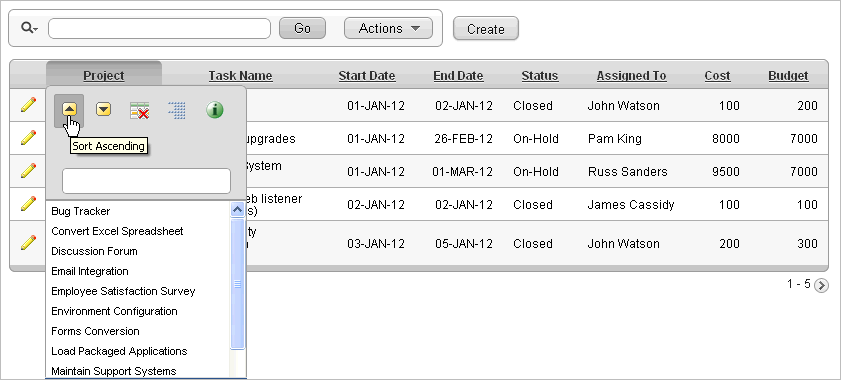This screenshot has height=380, width=841.
Task: Click the Go button
Action: [x=303, y=28]
